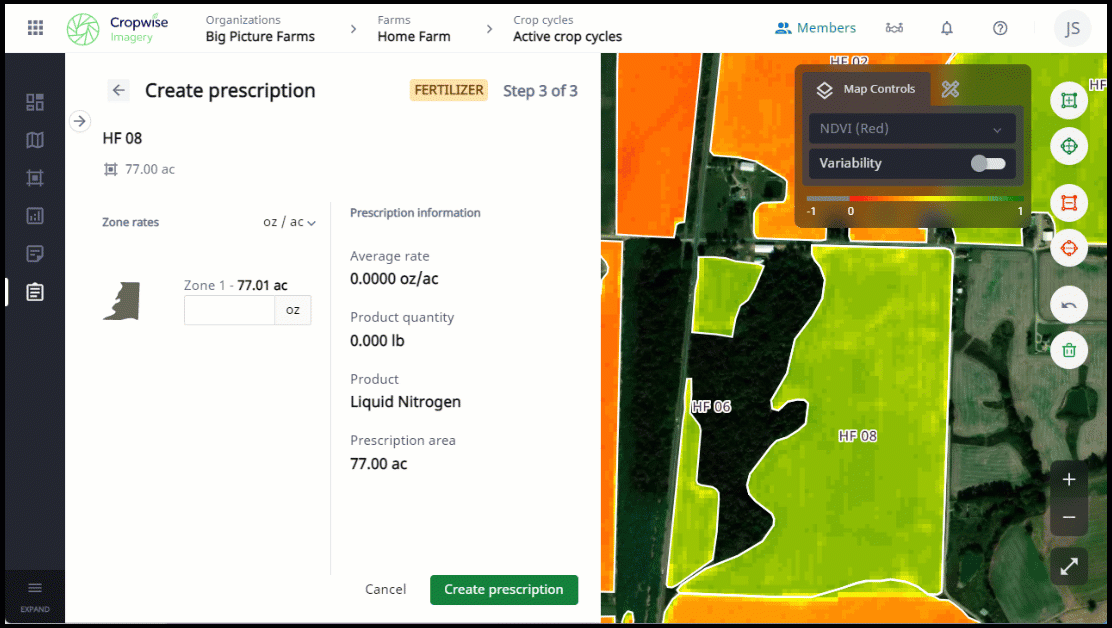Open the reports chart sidebar icon
The image size is (1112, 628).
coord(35,216)
